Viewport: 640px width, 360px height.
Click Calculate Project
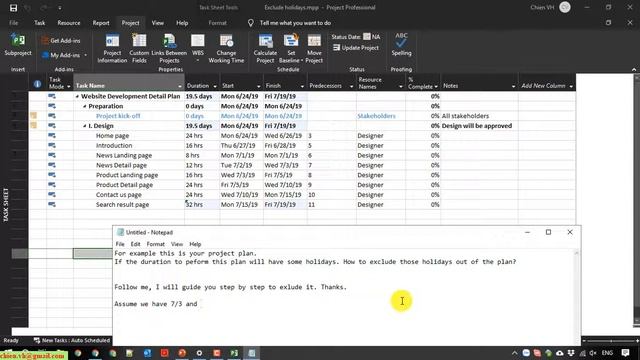(x=265, y=49)
